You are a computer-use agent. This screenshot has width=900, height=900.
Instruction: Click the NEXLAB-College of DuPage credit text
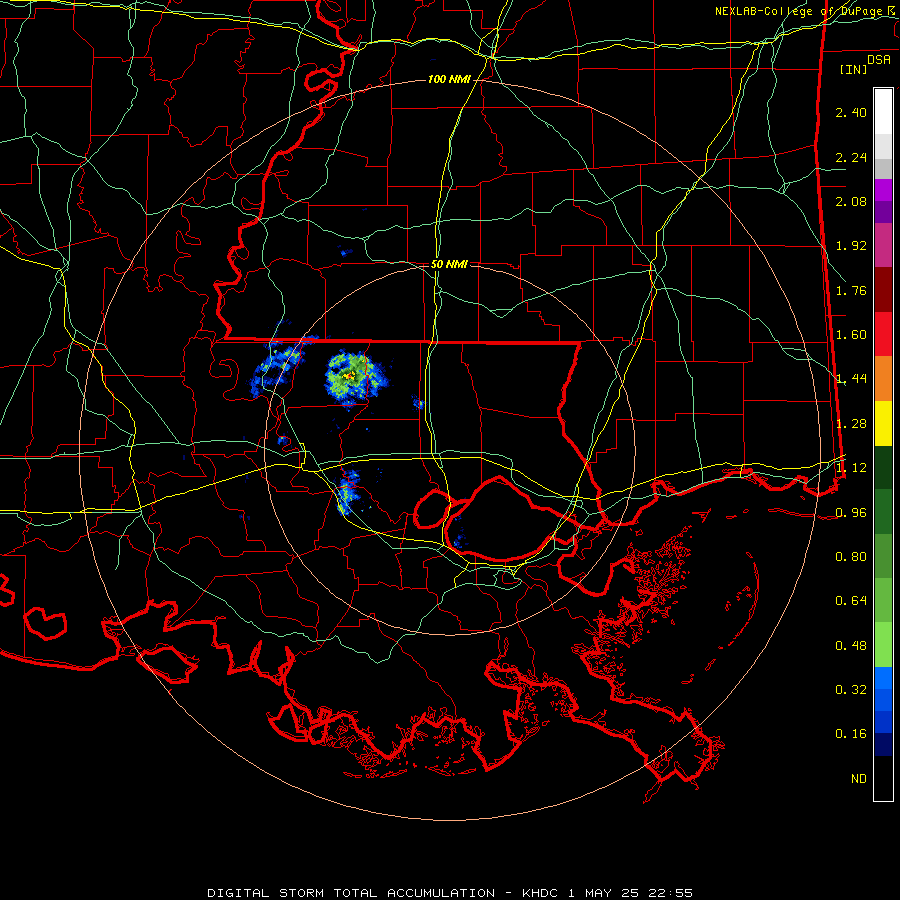pyautogui.click(x=800, y=11)
